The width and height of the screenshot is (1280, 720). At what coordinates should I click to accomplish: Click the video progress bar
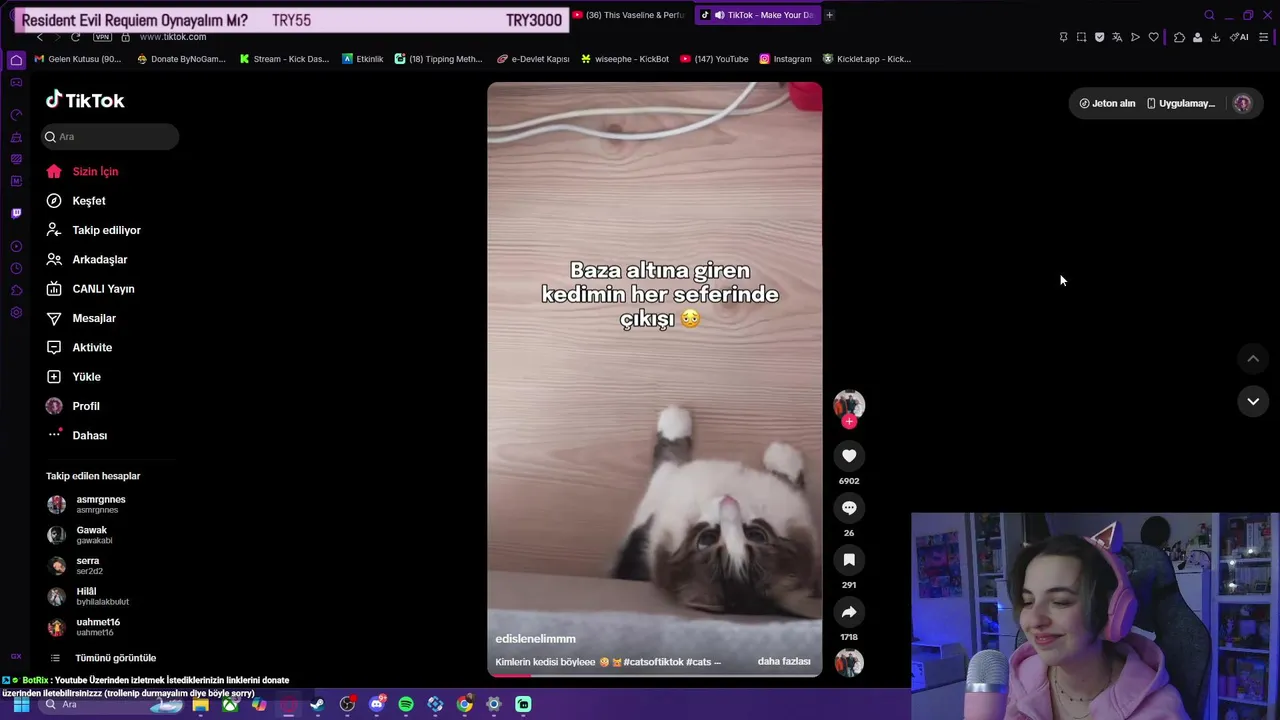click(x=655, y=675)
